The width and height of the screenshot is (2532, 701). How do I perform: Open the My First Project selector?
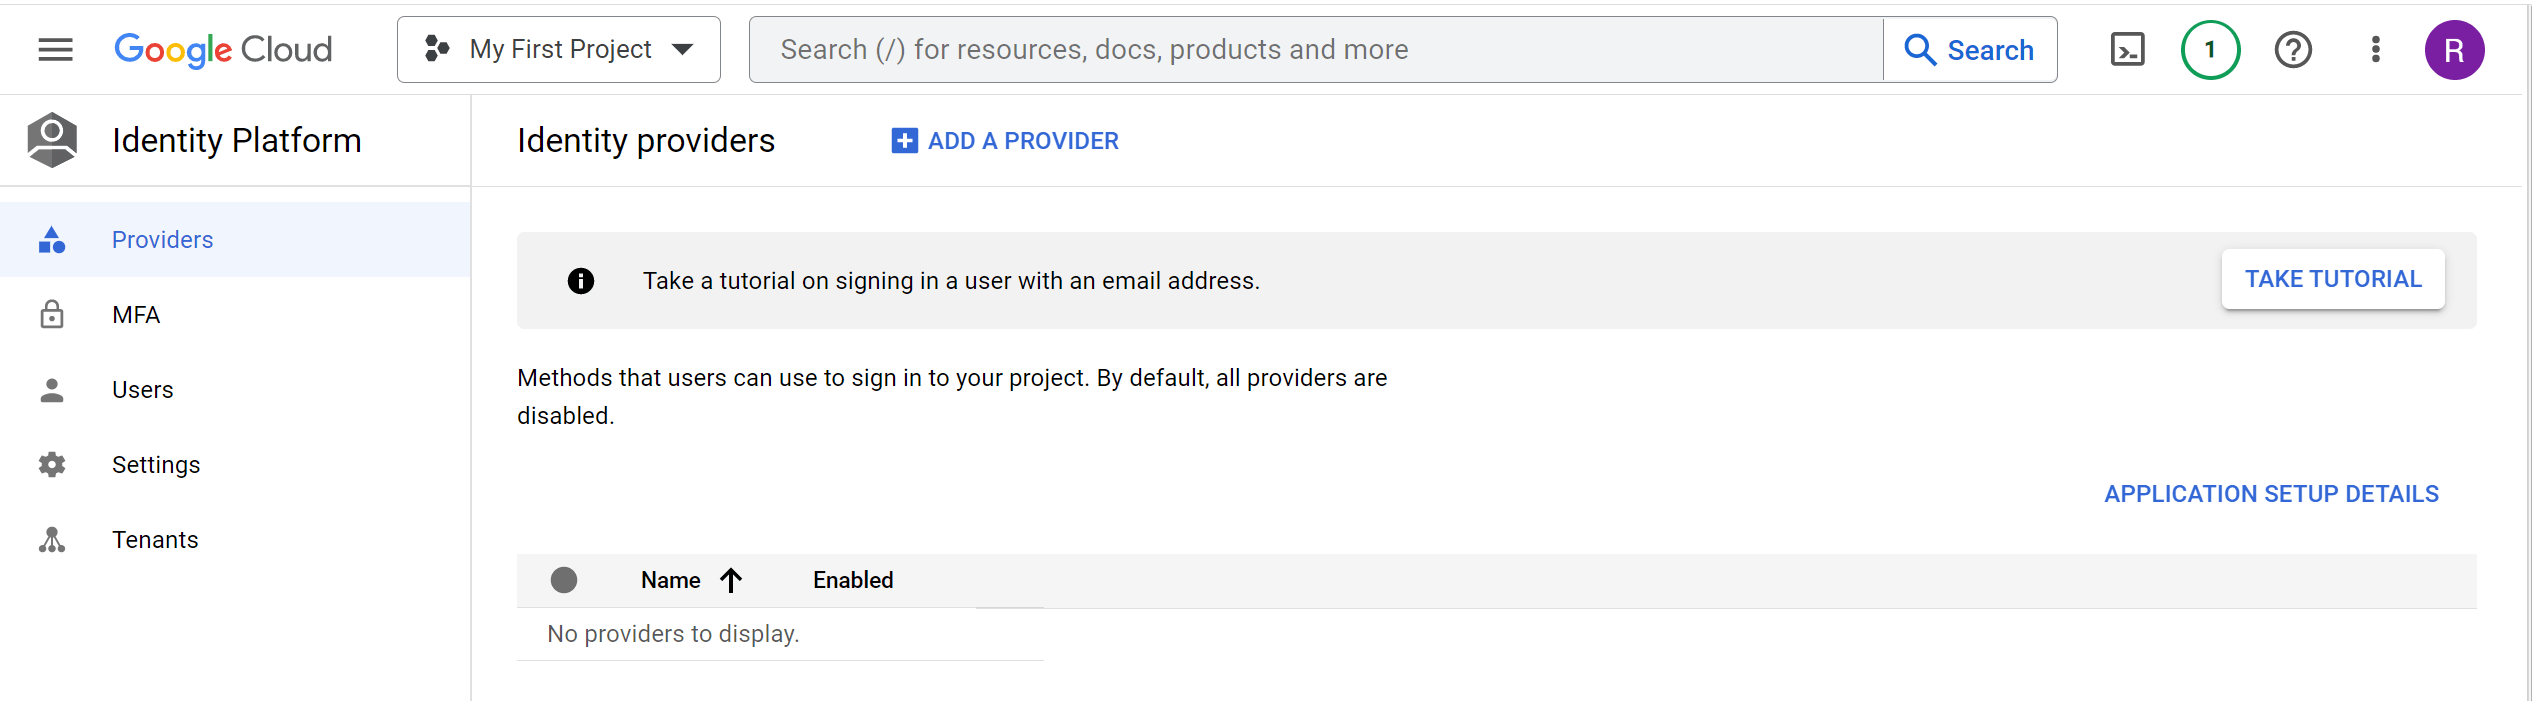click(558, 49)
